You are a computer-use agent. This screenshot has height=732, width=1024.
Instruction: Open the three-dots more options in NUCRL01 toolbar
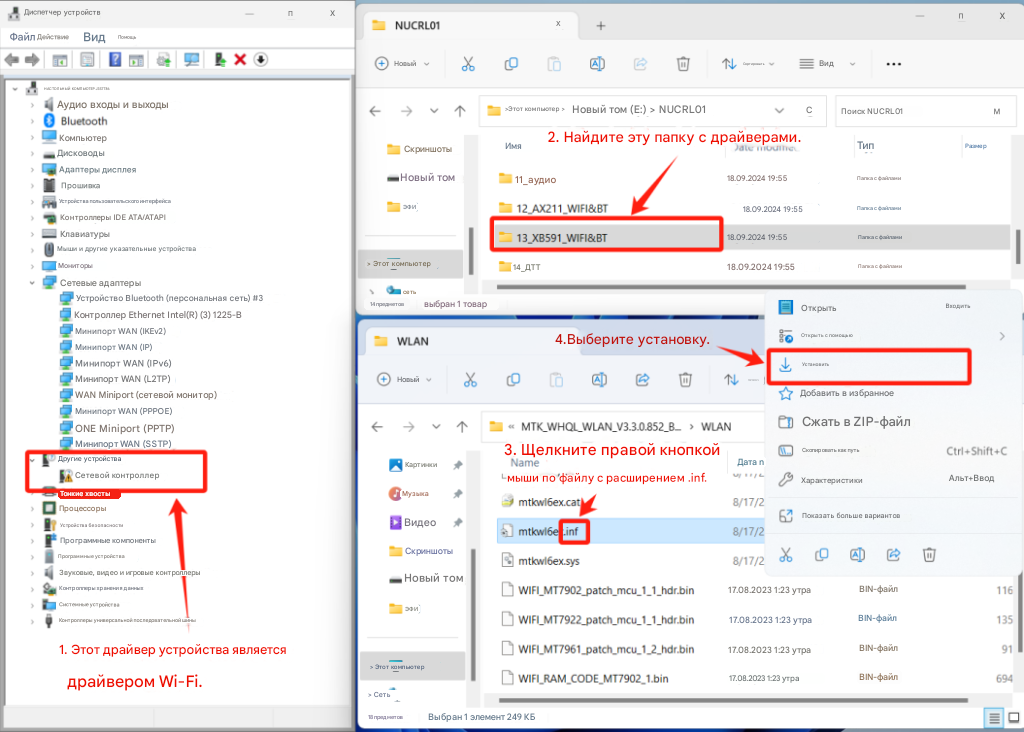(893, 64)
